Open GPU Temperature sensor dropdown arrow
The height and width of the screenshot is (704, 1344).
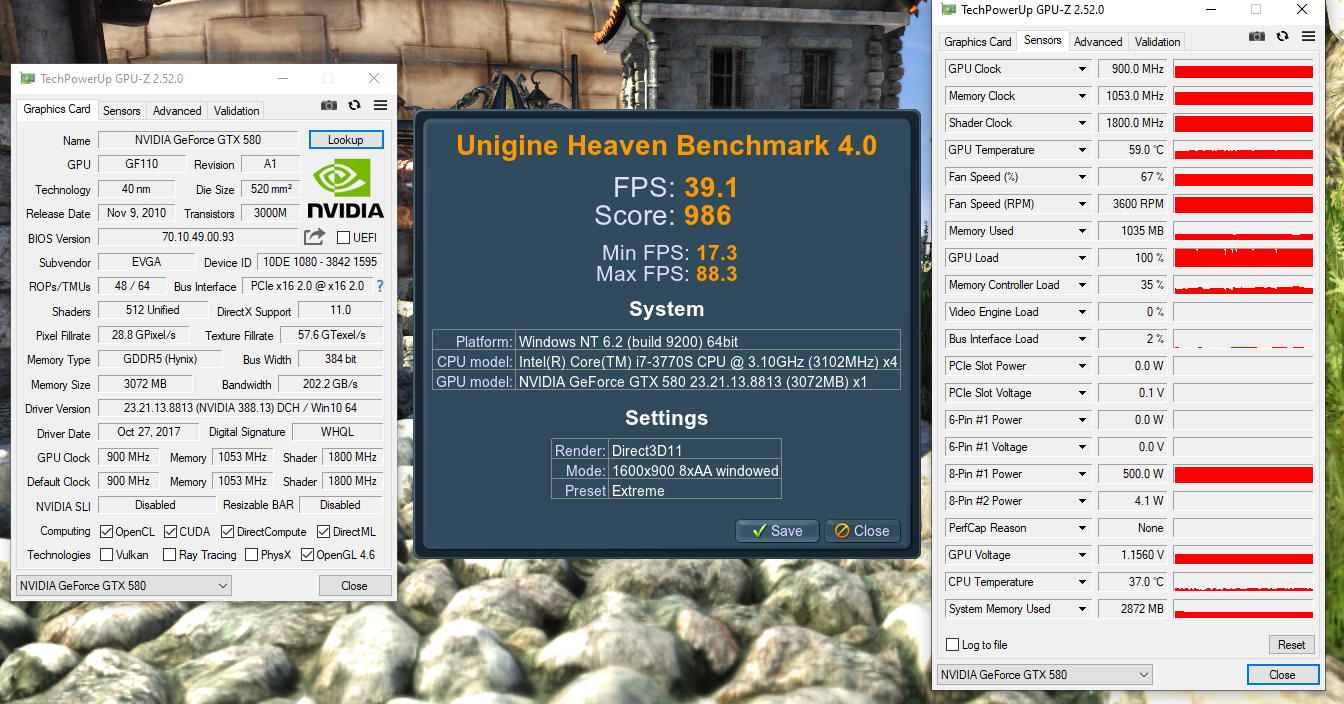click(1082, 150)
